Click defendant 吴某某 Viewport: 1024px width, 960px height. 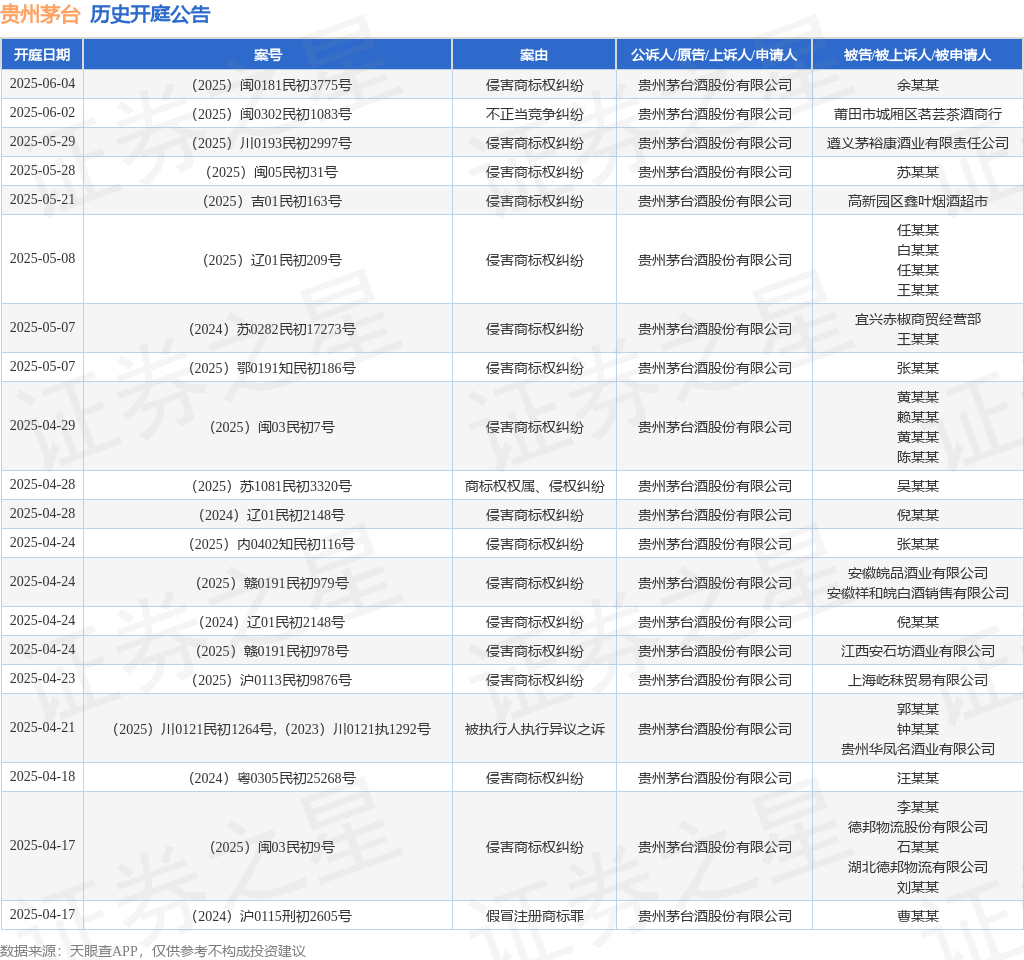tap(918, 487)
